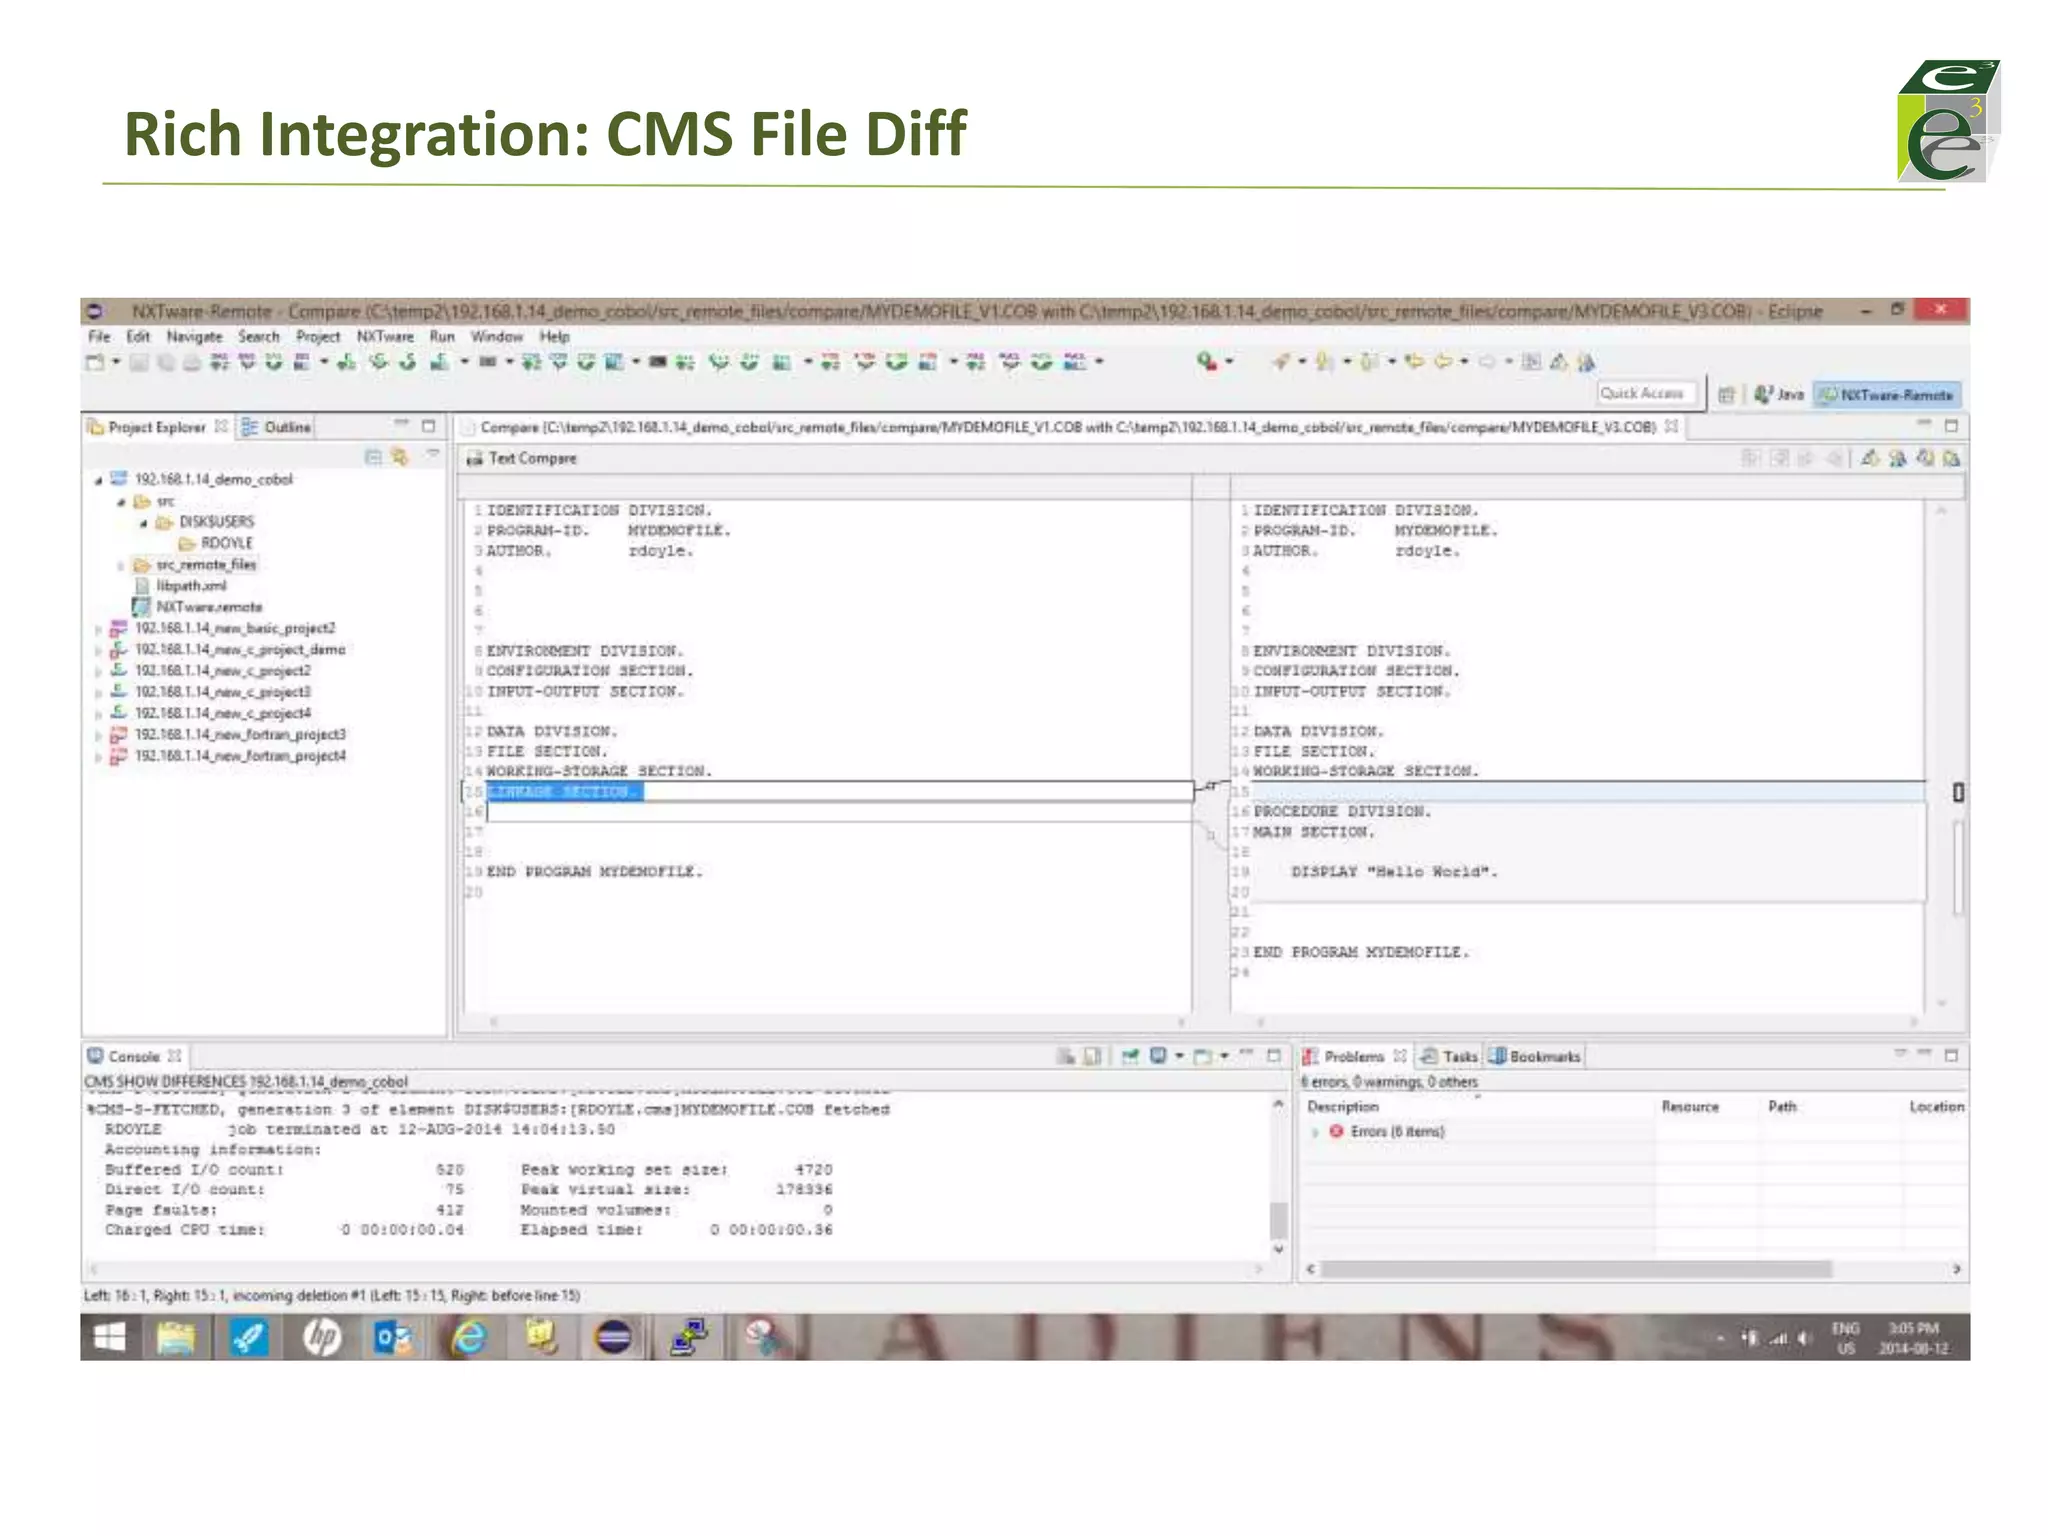
Task: Open Eclipse from the taskbar
Action: [613, 1337]
